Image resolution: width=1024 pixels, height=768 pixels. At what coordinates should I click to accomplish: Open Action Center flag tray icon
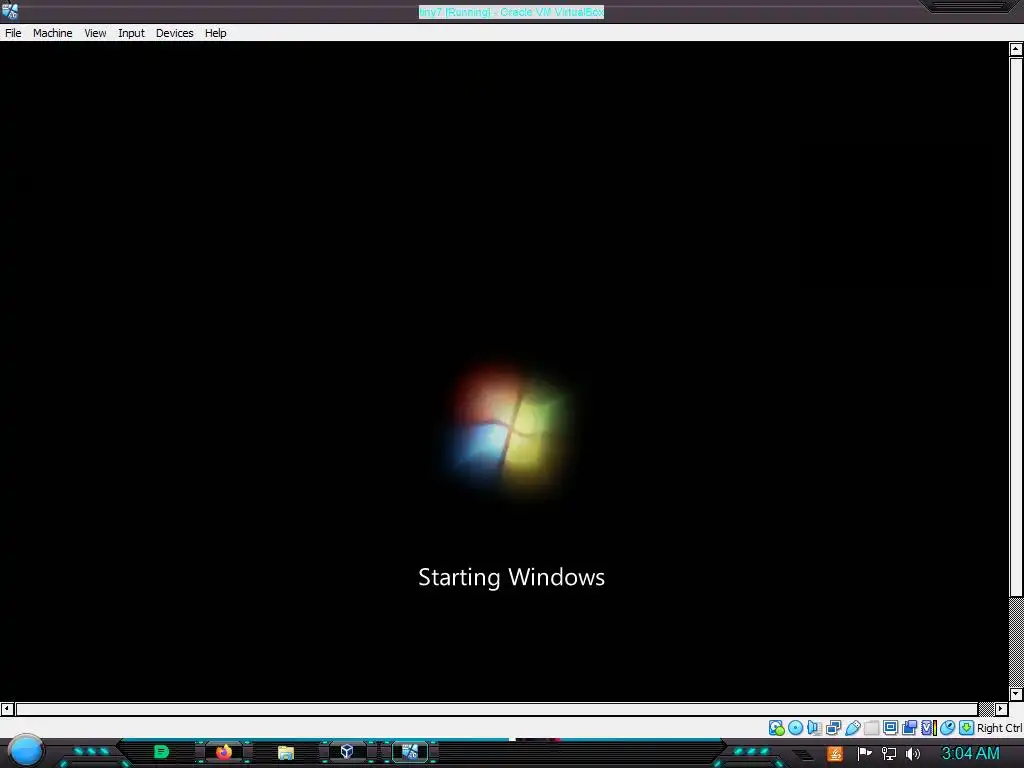(x=865, y=754)
